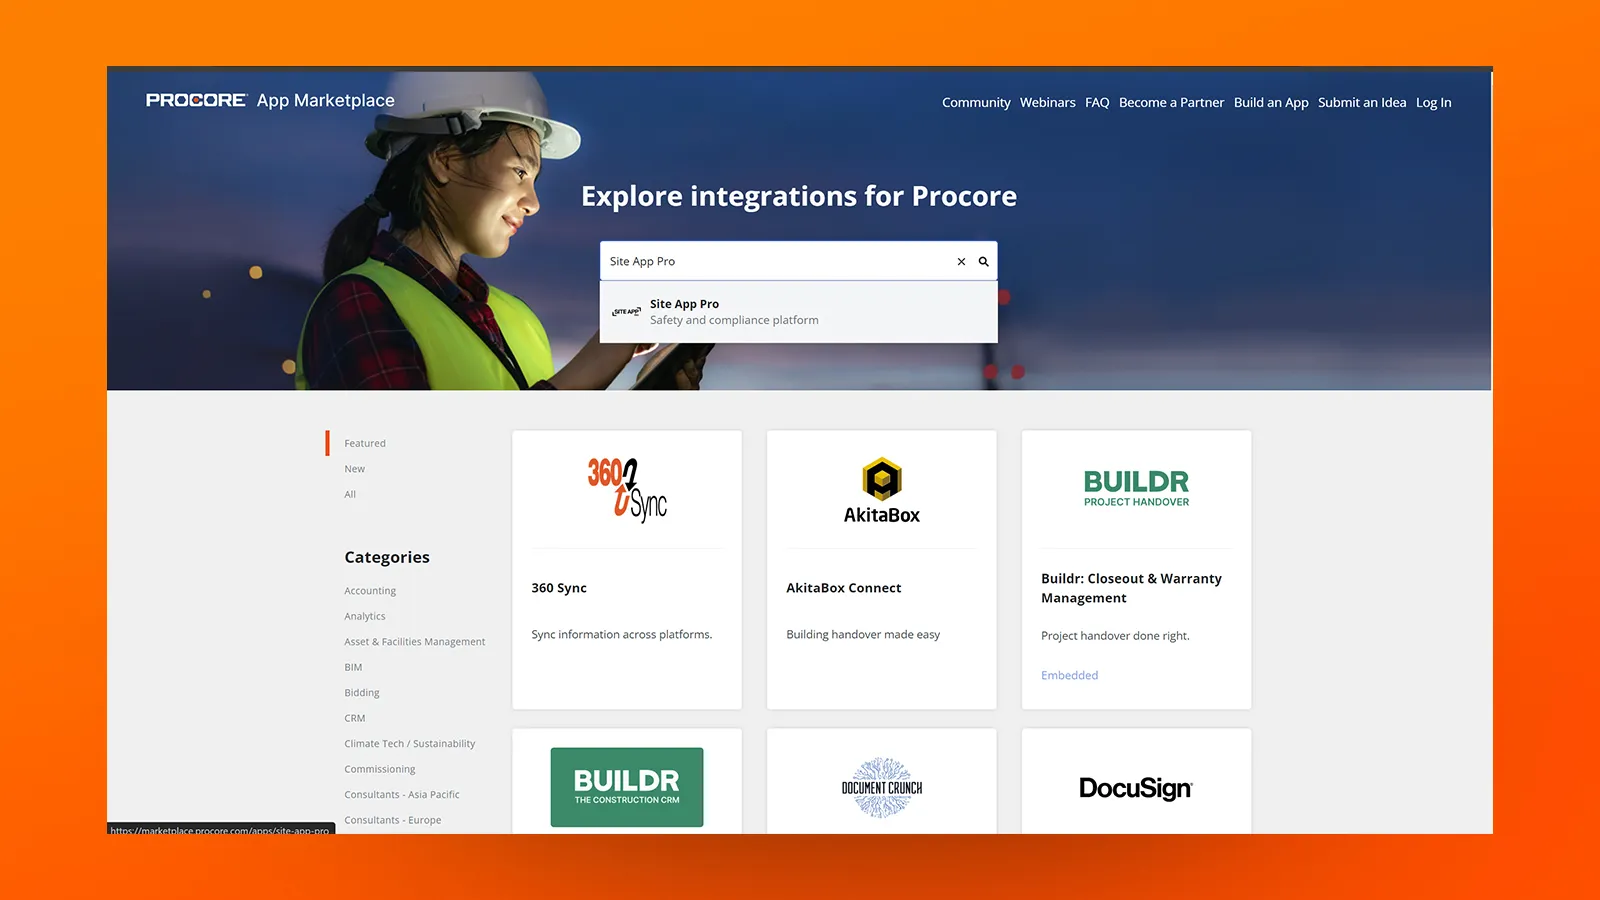Open the 360 Sync app via its logo

coord(626,490)
